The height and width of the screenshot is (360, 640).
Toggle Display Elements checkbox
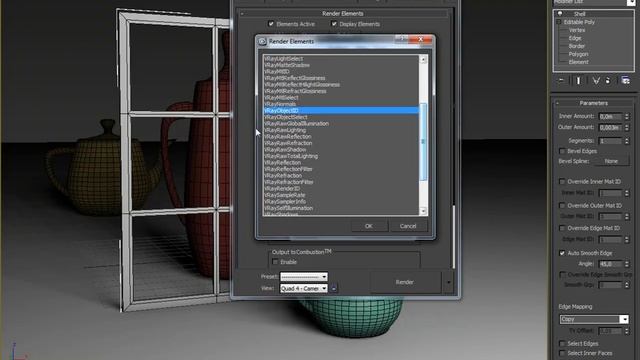[x=334, y=24]
